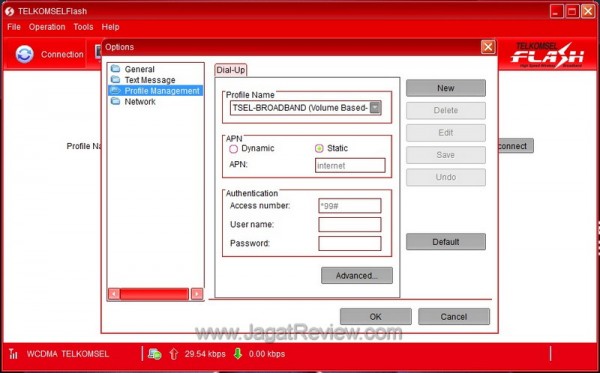Open the File menu
Screen dimensions: 600x373
coord(14,27)
